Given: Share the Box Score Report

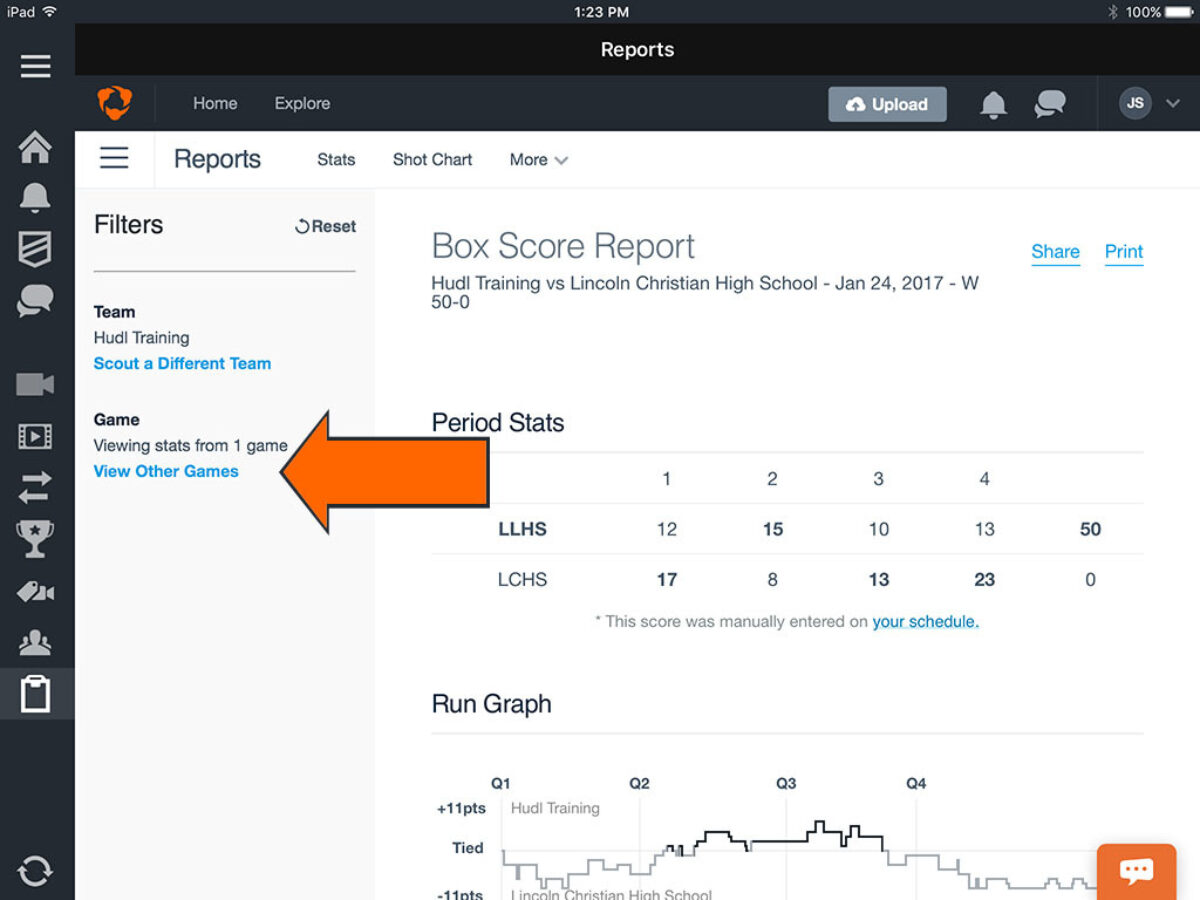Looking at the screenshot, I should [1055, 252].
